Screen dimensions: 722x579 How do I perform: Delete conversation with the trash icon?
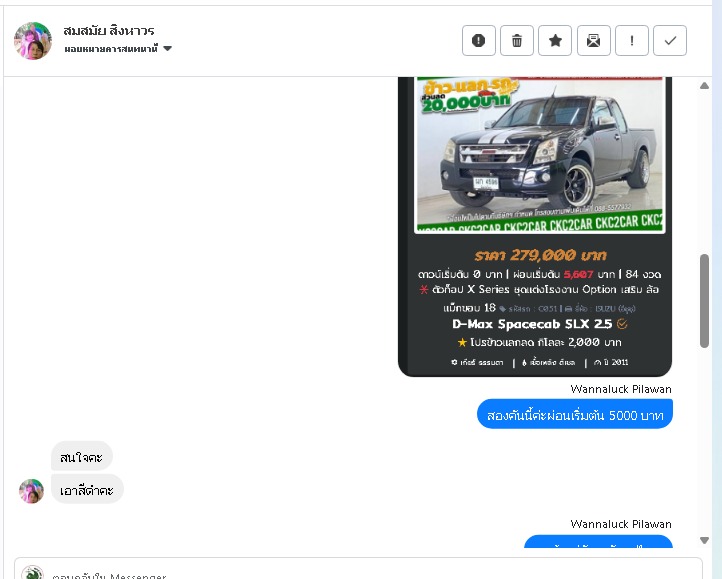click(517, 41)
